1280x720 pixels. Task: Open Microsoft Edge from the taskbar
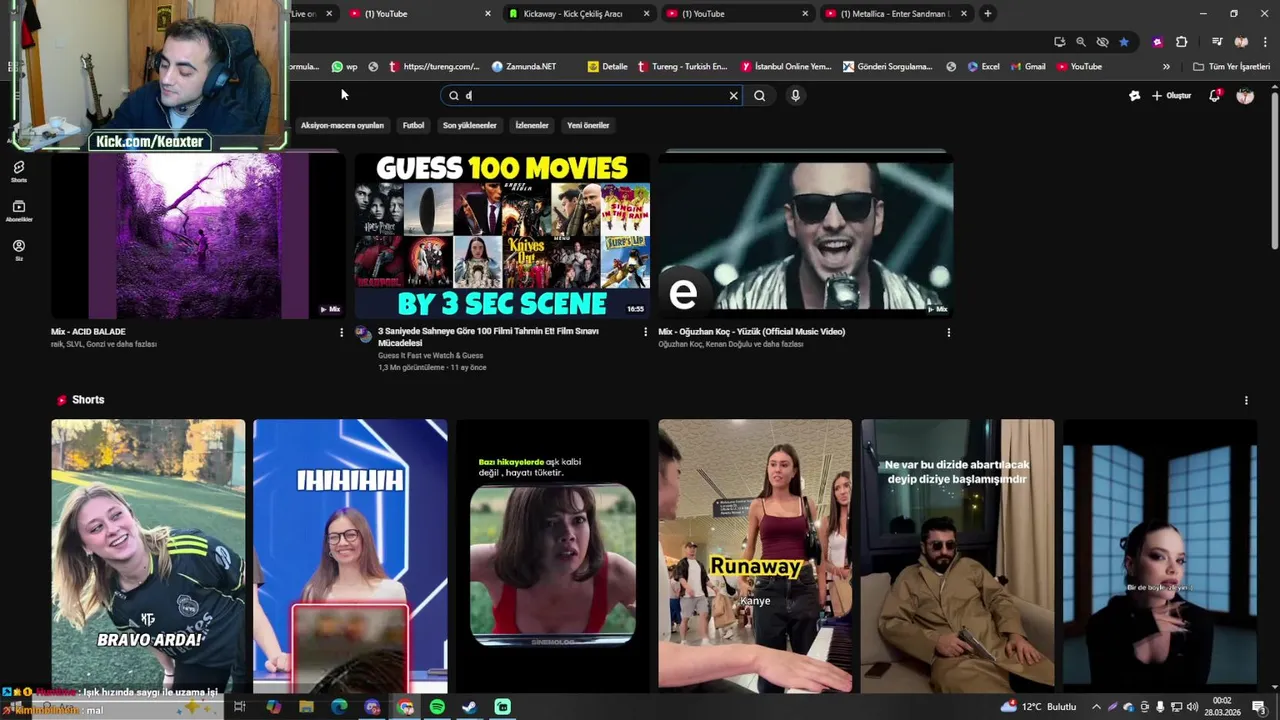(339, 707)
